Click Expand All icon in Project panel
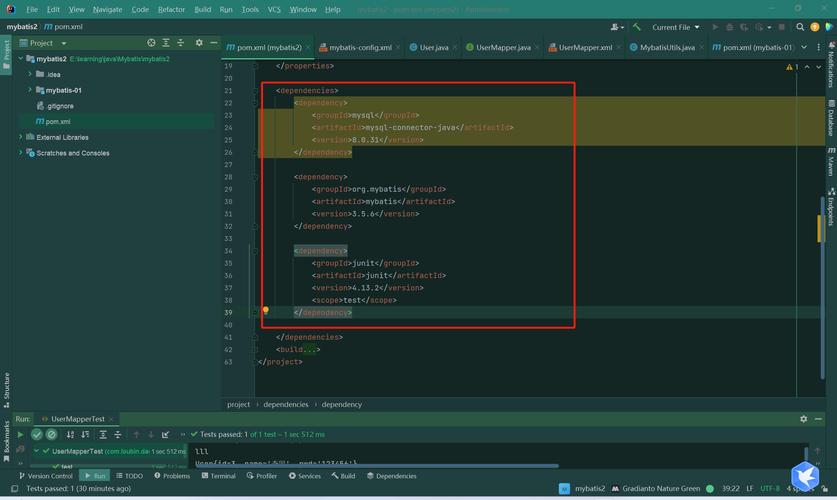This screenshot has width=837, height=500. click(x=166, y=43)
